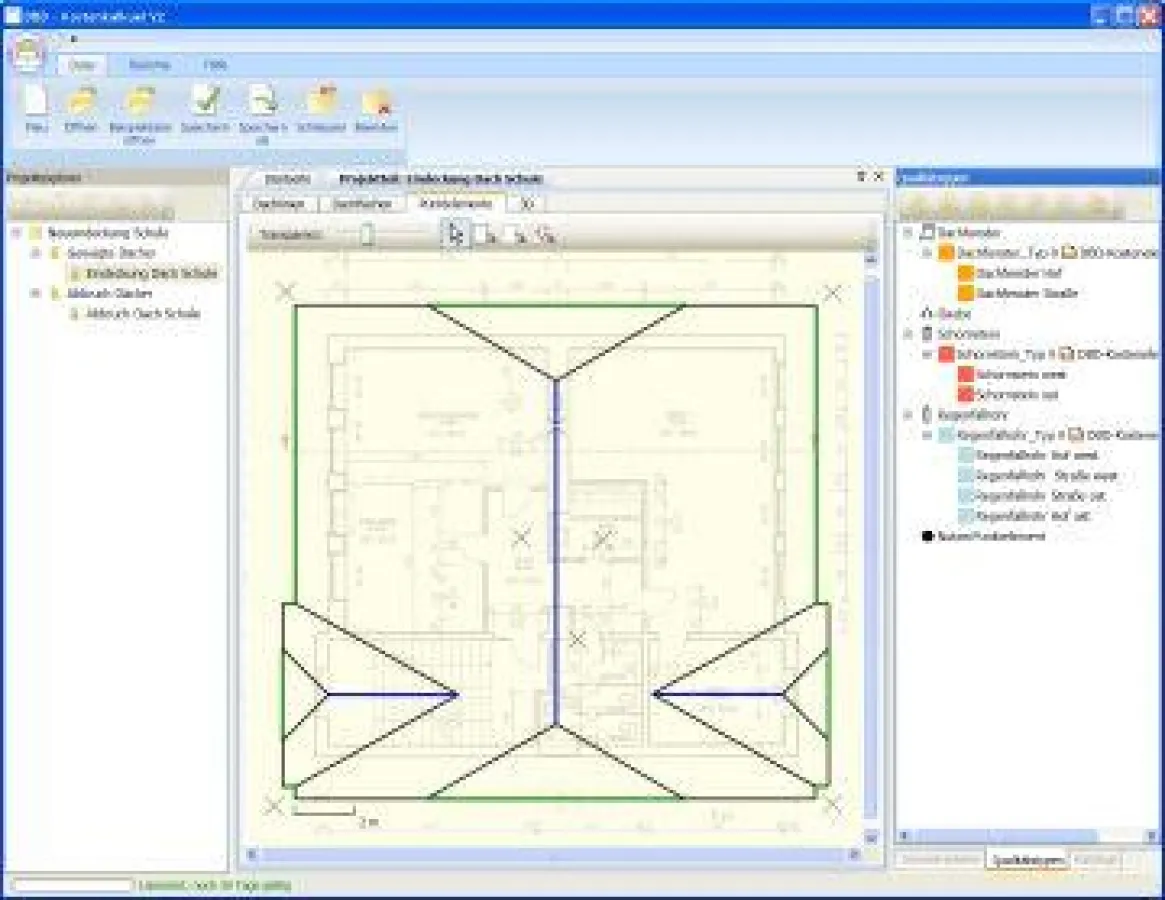Click the horizontal scrollbar below the drawing
The image size is (1165, 900).
click(x=553, y=855)
